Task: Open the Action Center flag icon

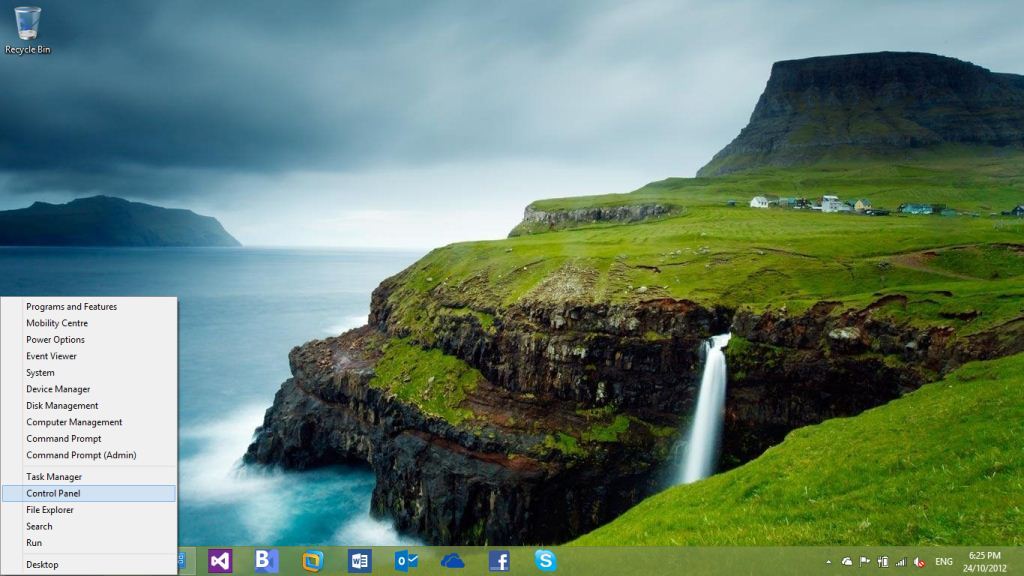Action: [x=865, y=562]
